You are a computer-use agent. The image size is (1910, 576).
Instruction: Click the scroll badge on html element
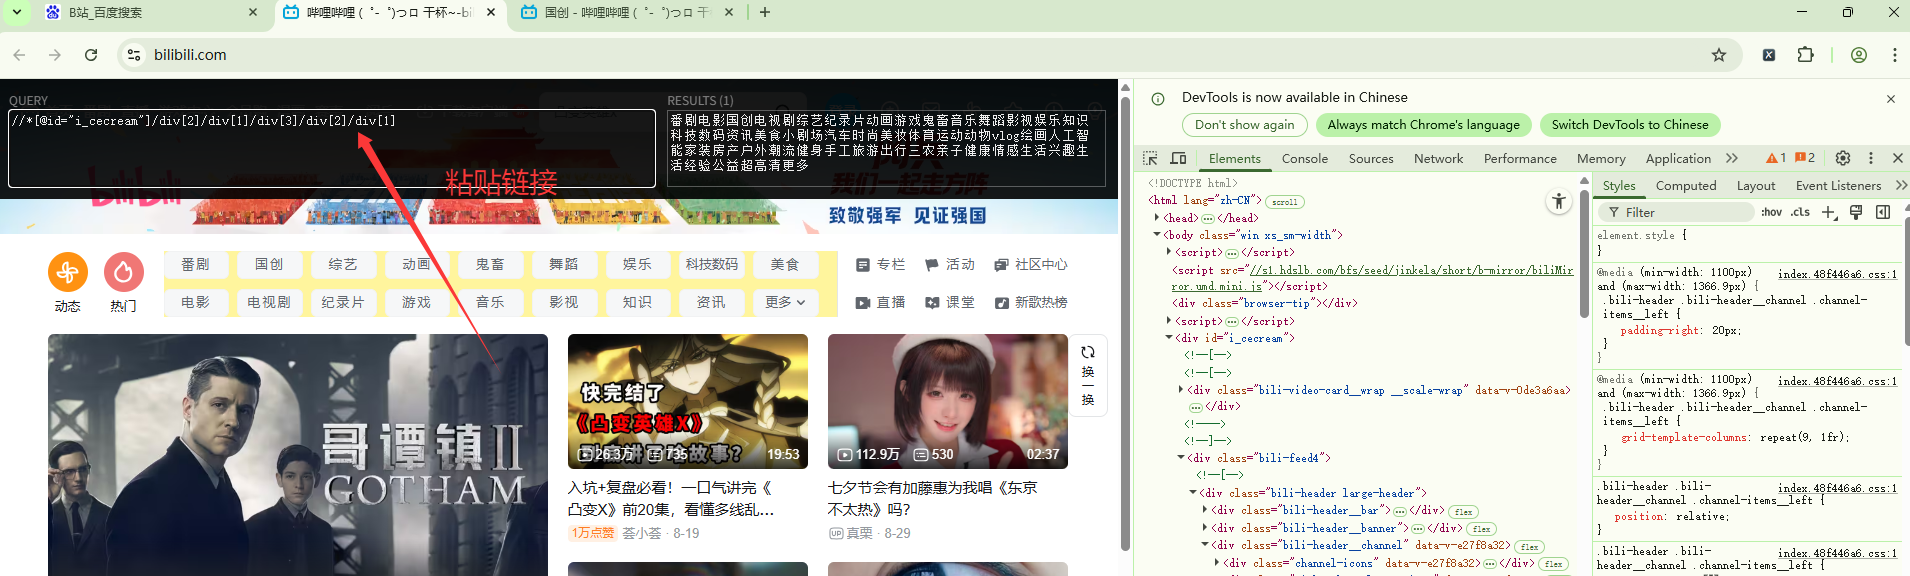pyautogui.click(x=1285, y=202)
